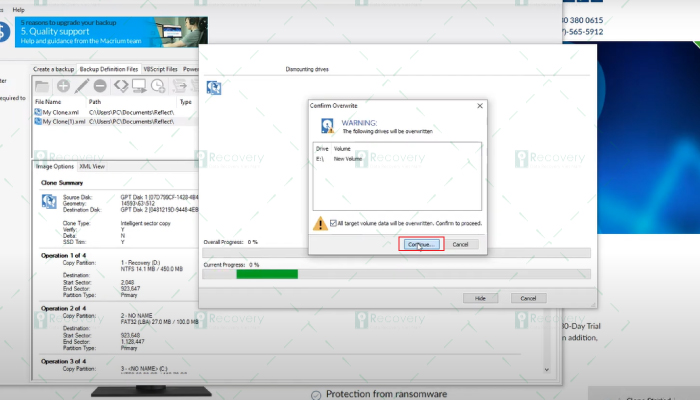700x400 pixels.
Task: Click the clone icon in progress window
Action: click(214, 88)
